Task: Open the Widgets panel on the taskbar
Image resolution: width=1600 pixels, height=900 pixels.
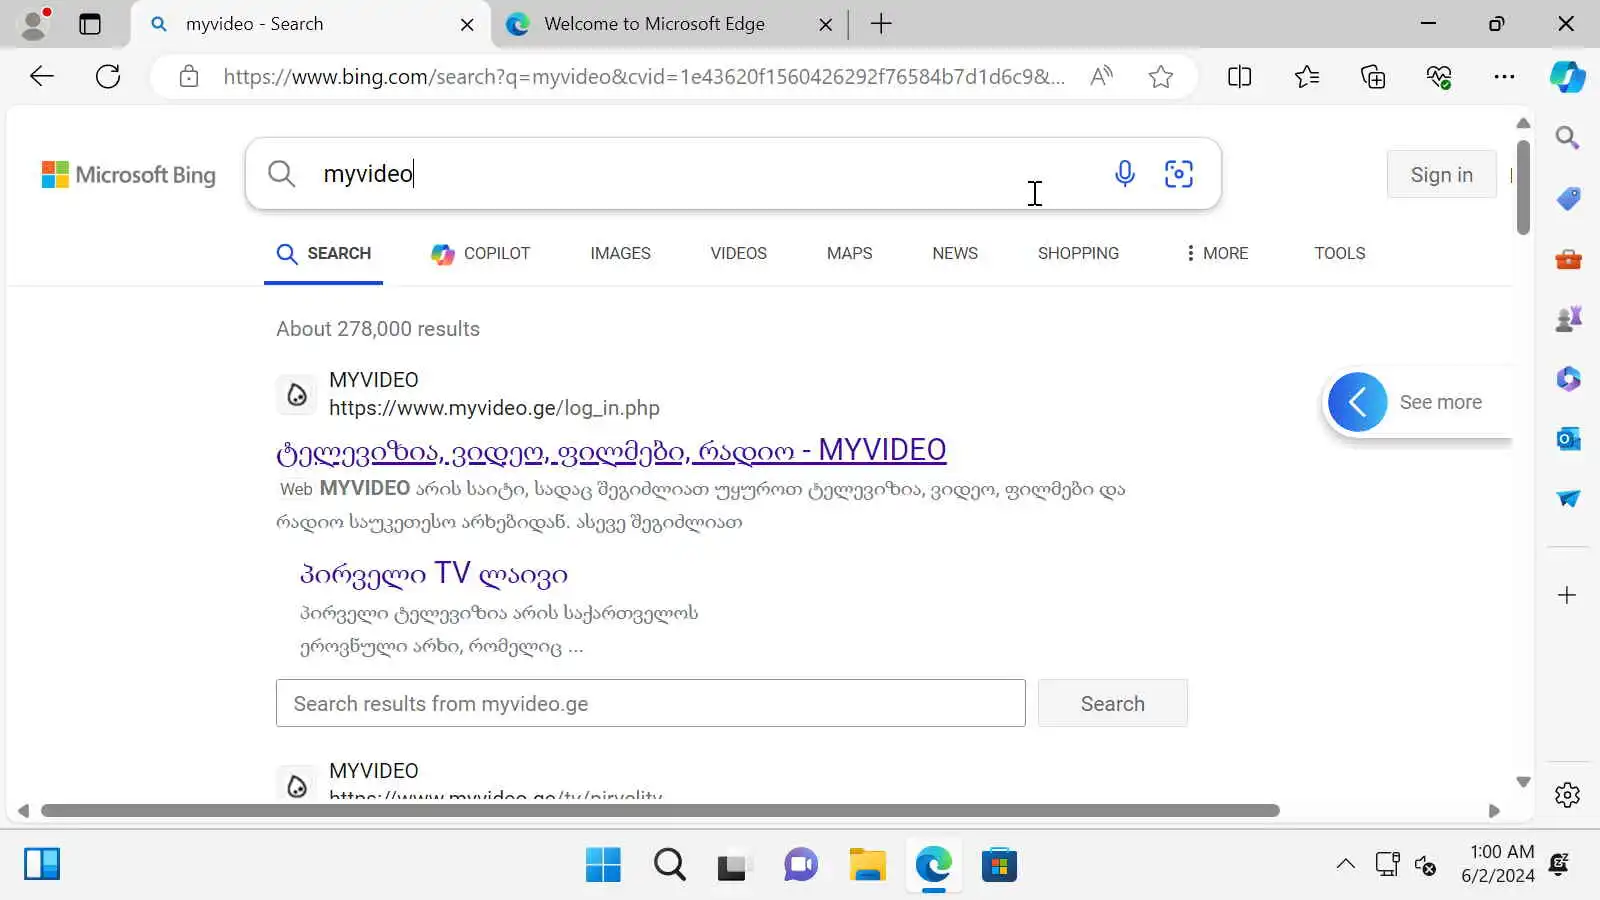Action: pyautogui.click(x=42, y=864)
